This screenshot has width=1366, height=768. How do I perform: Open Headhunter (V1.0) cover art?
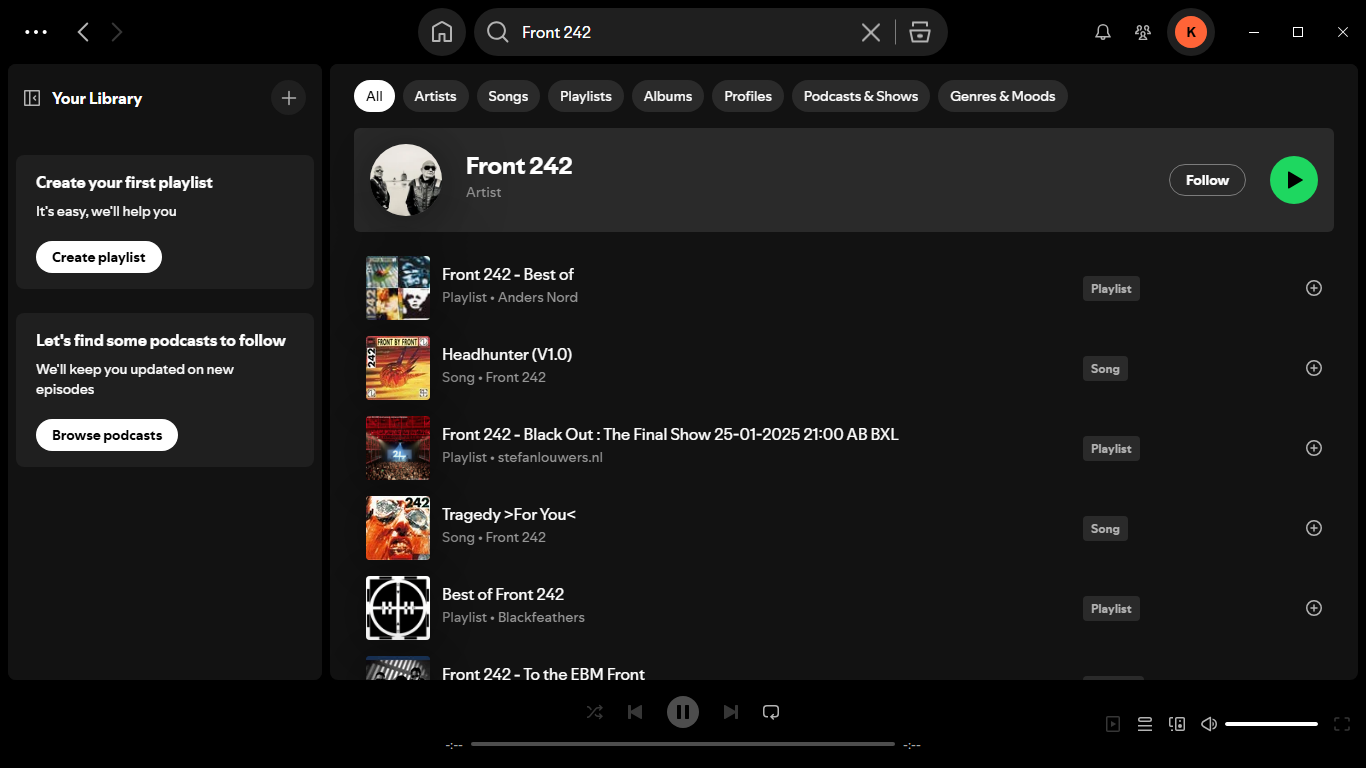click(398, 368)
